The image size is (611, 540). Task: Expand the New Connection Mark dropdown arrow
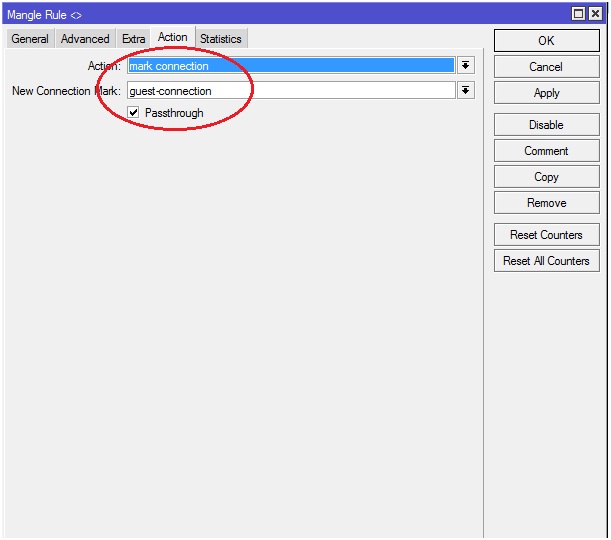(x=465, y=91)
